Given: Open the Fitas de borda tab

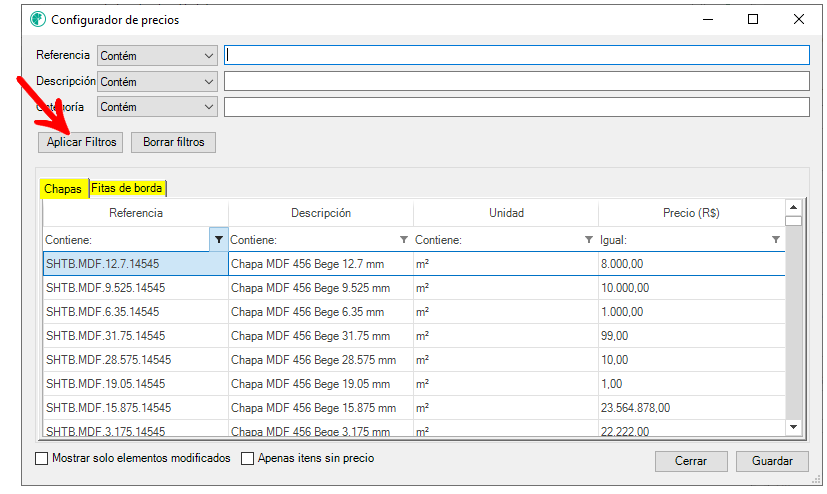Looking at the screenshot, I should point(127,188).
